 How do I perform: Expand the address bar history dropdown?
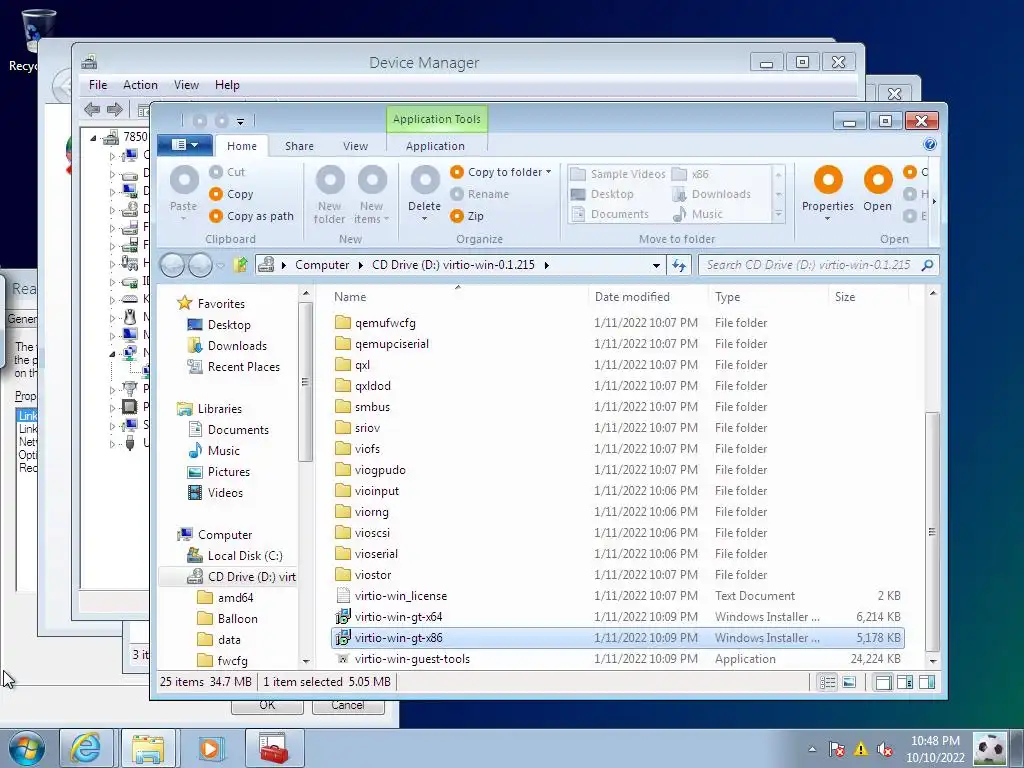coord(656,265)
